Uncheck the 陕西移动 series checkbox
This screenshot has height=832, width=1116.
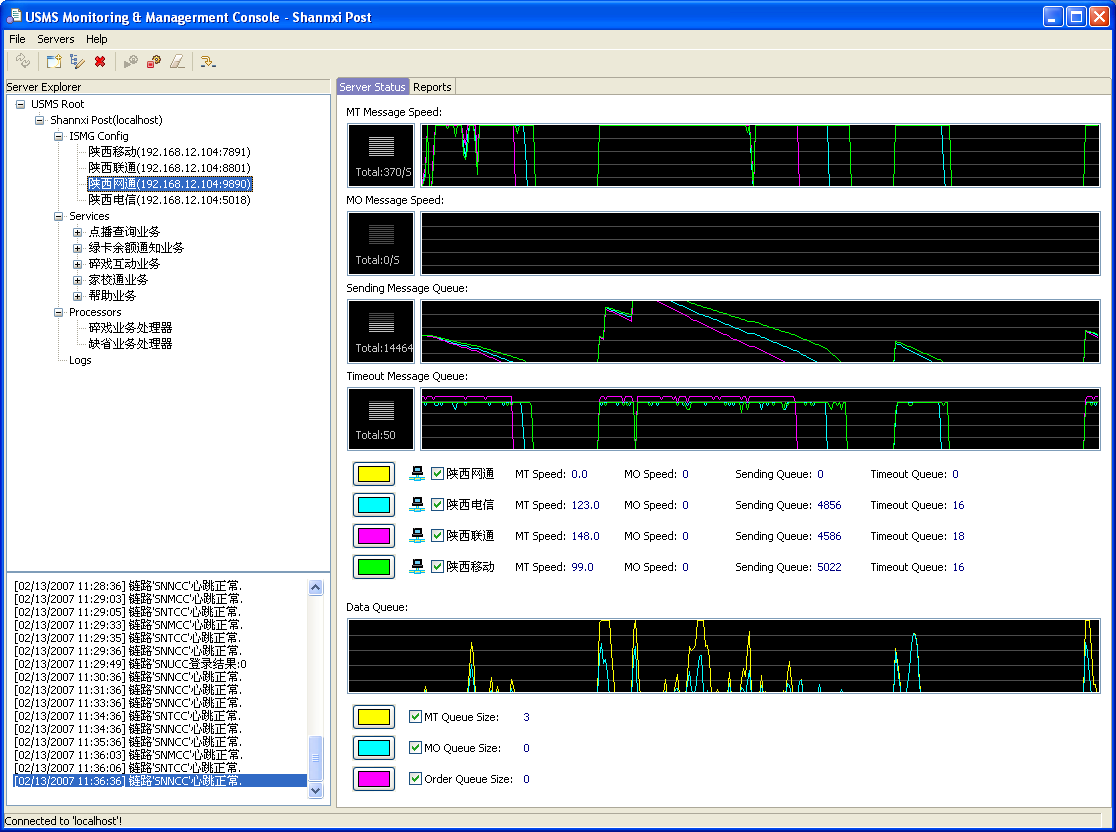[x=438, y=567]
